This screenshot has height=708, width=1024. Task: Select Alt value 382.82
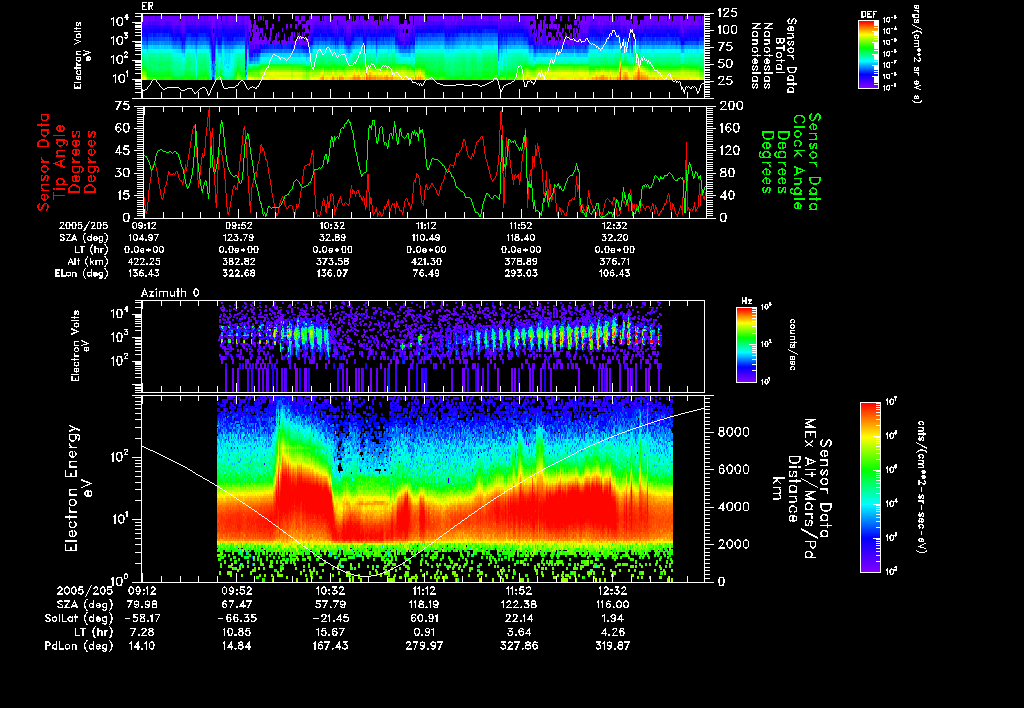(x=238, y=262)
